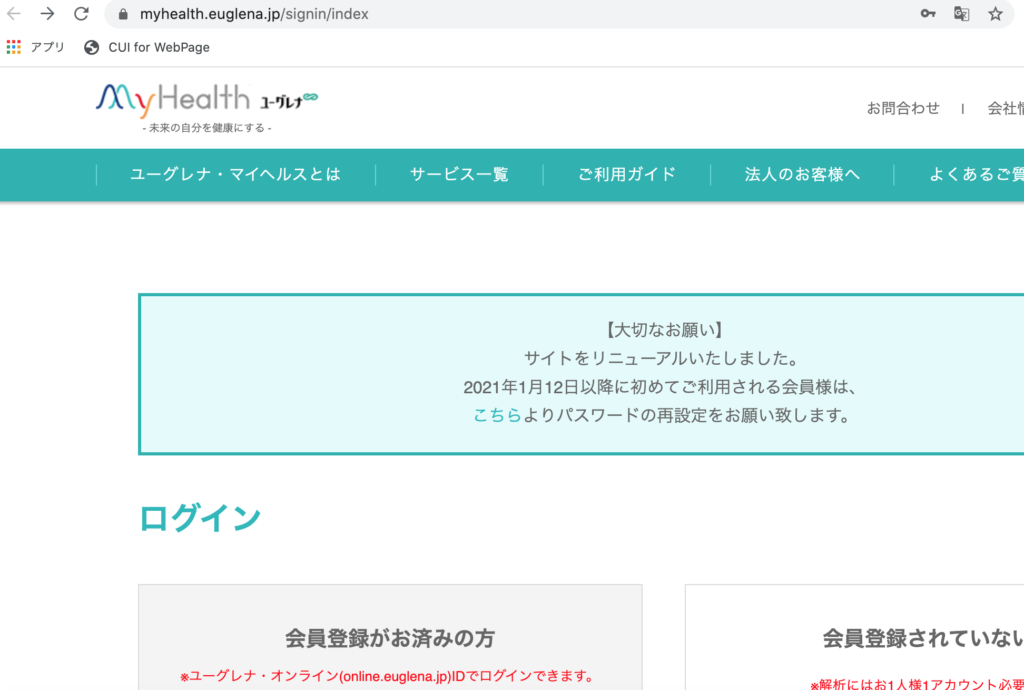Select ユーグレナ・マイヘルスとは in the navigation

pos(235,174)
